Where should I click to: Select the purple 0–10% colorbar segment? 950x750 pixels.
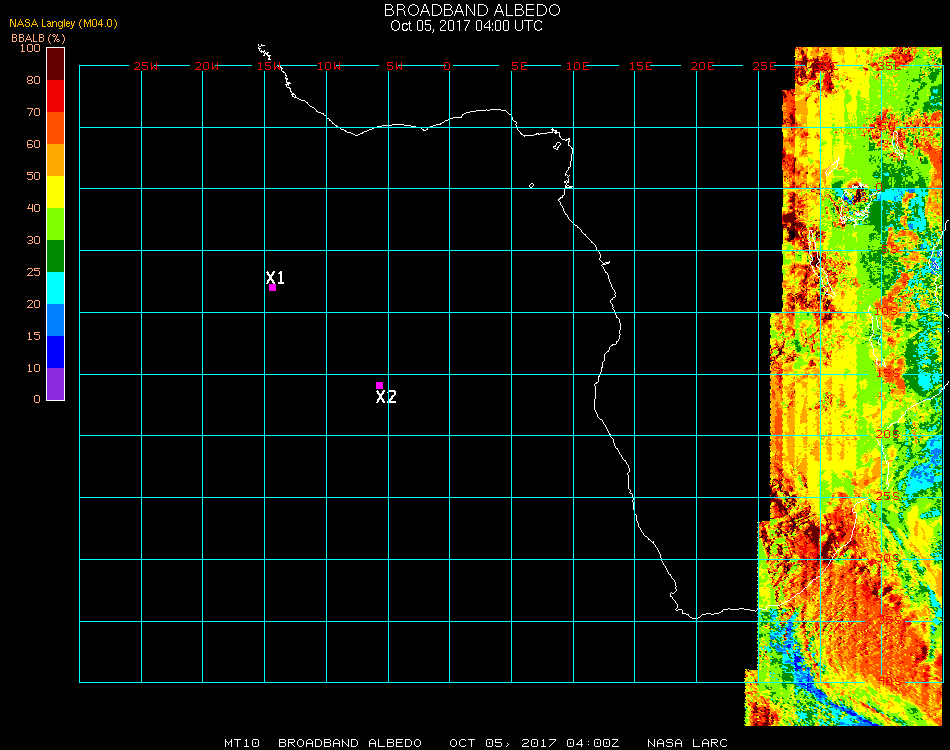(x=55, y=384)
